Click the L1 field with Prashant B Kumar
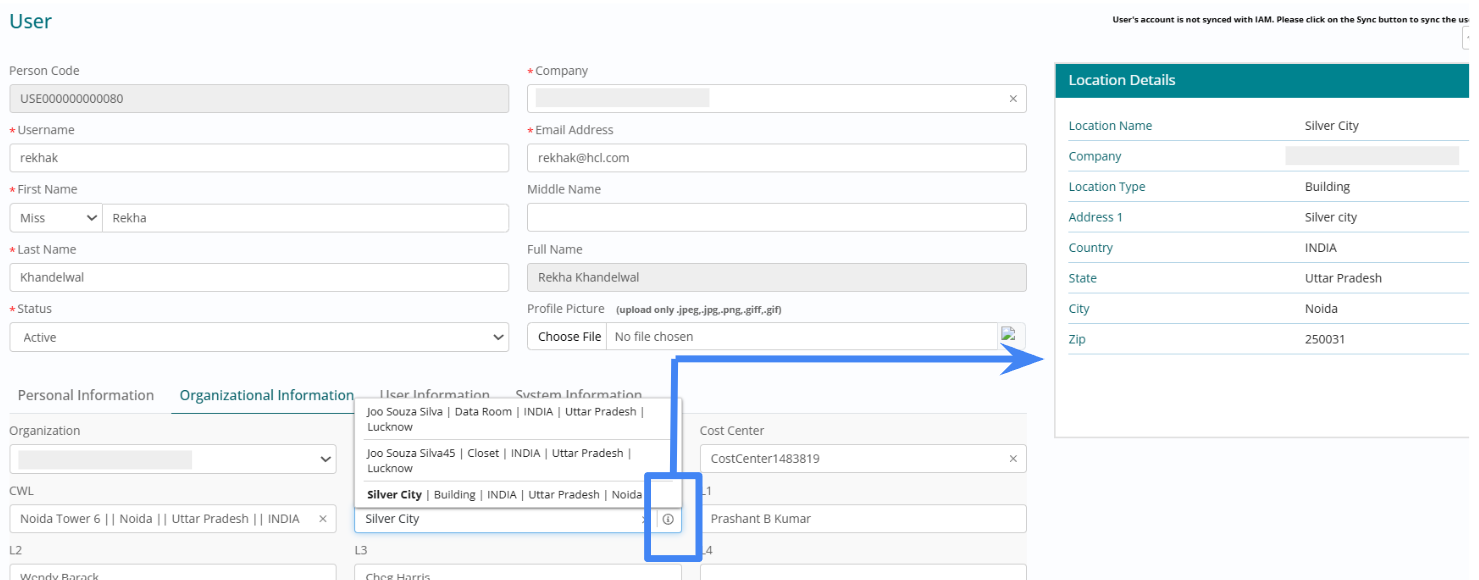This screenshot has width=1479, height=580. click(x=862, y=519)
